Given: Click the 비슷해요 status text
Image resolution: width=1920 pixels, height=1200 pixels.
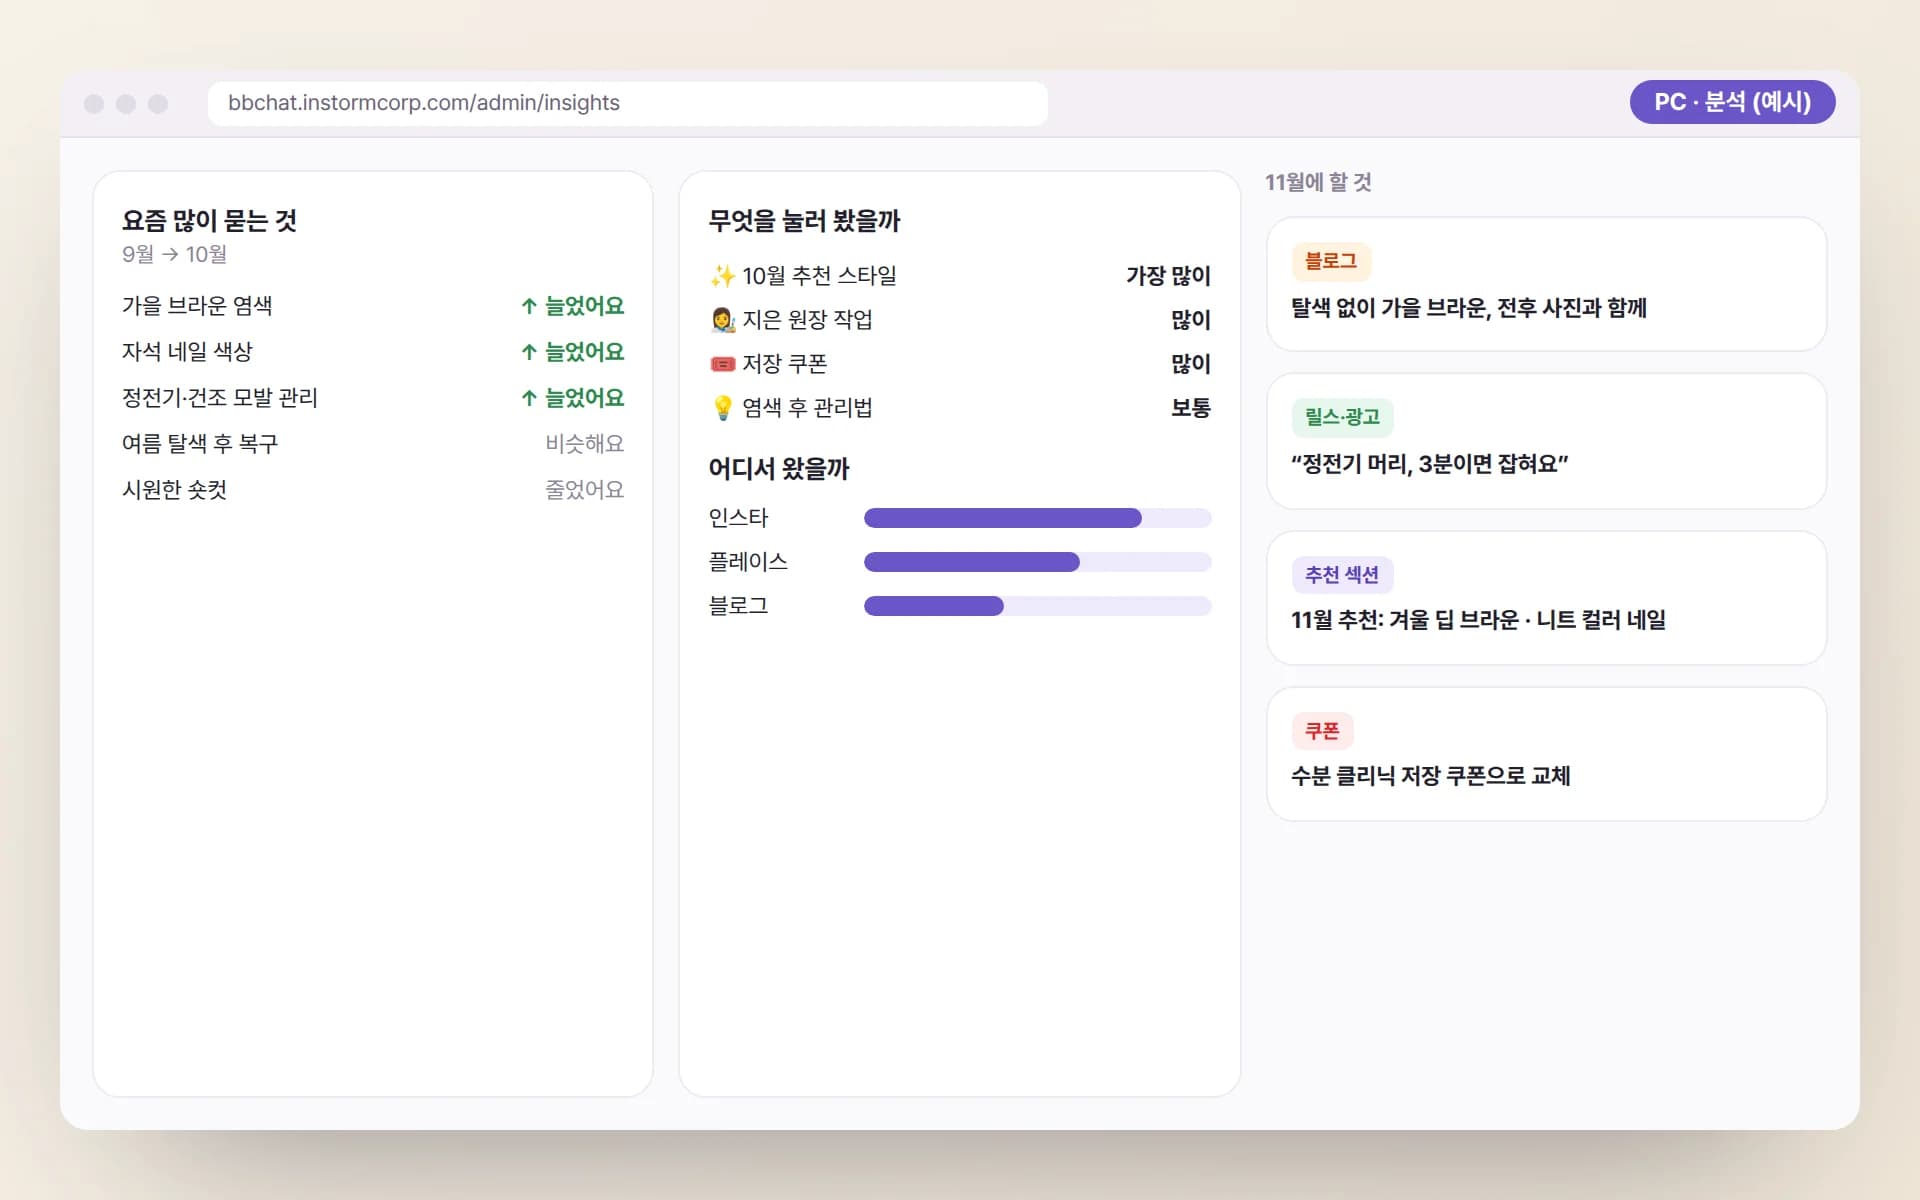Looking at the screenshot, I should tap(584, 444).
